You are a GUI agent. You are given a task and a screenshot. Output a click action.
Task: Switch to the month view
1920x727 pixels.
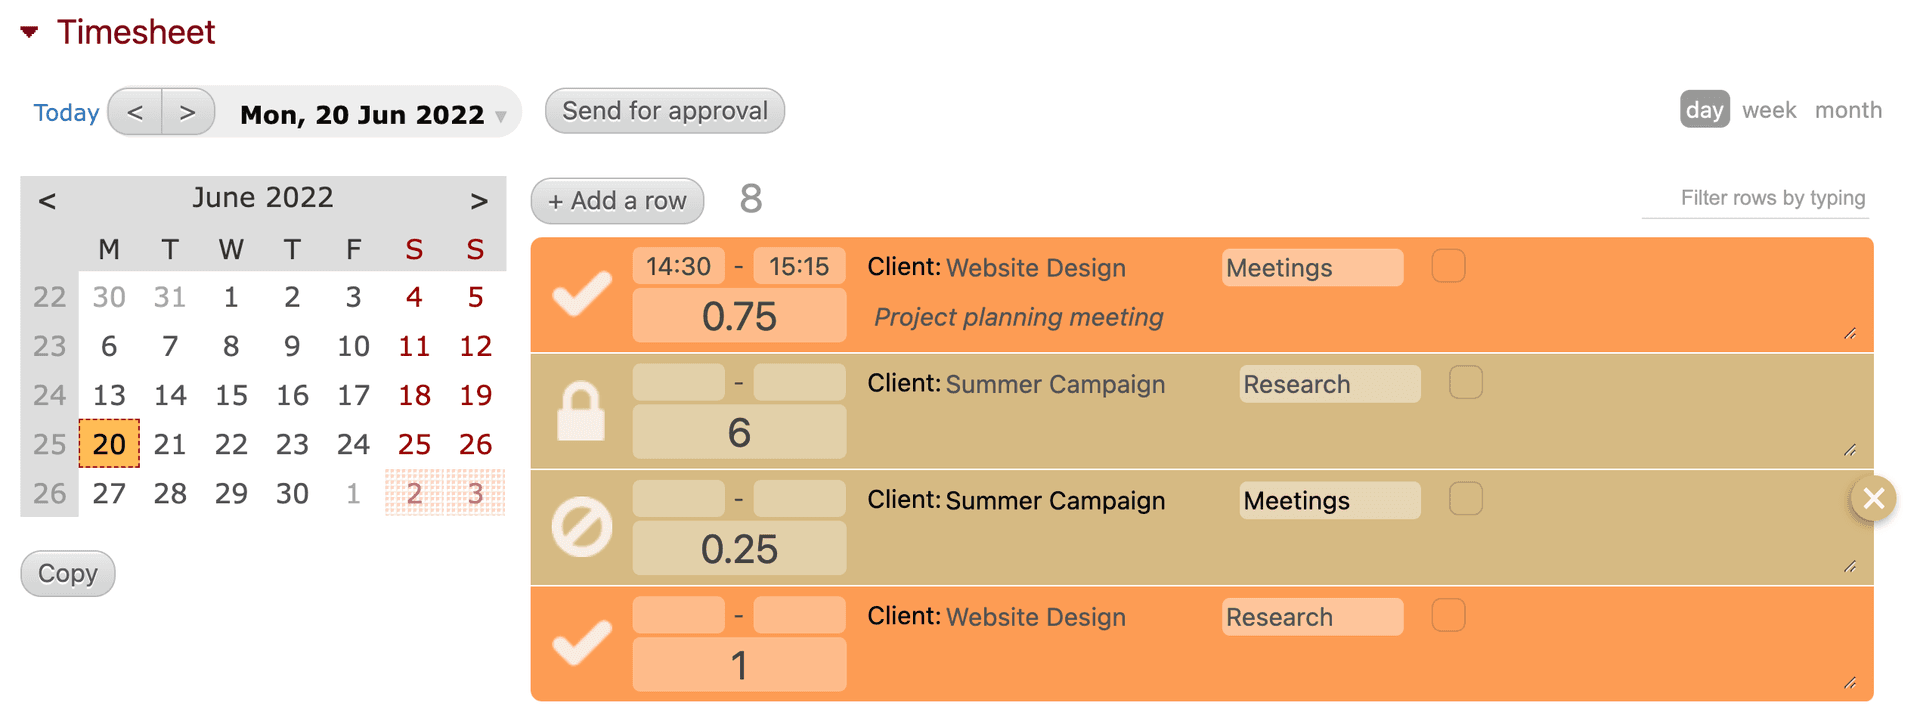(x=1848, y=110)
